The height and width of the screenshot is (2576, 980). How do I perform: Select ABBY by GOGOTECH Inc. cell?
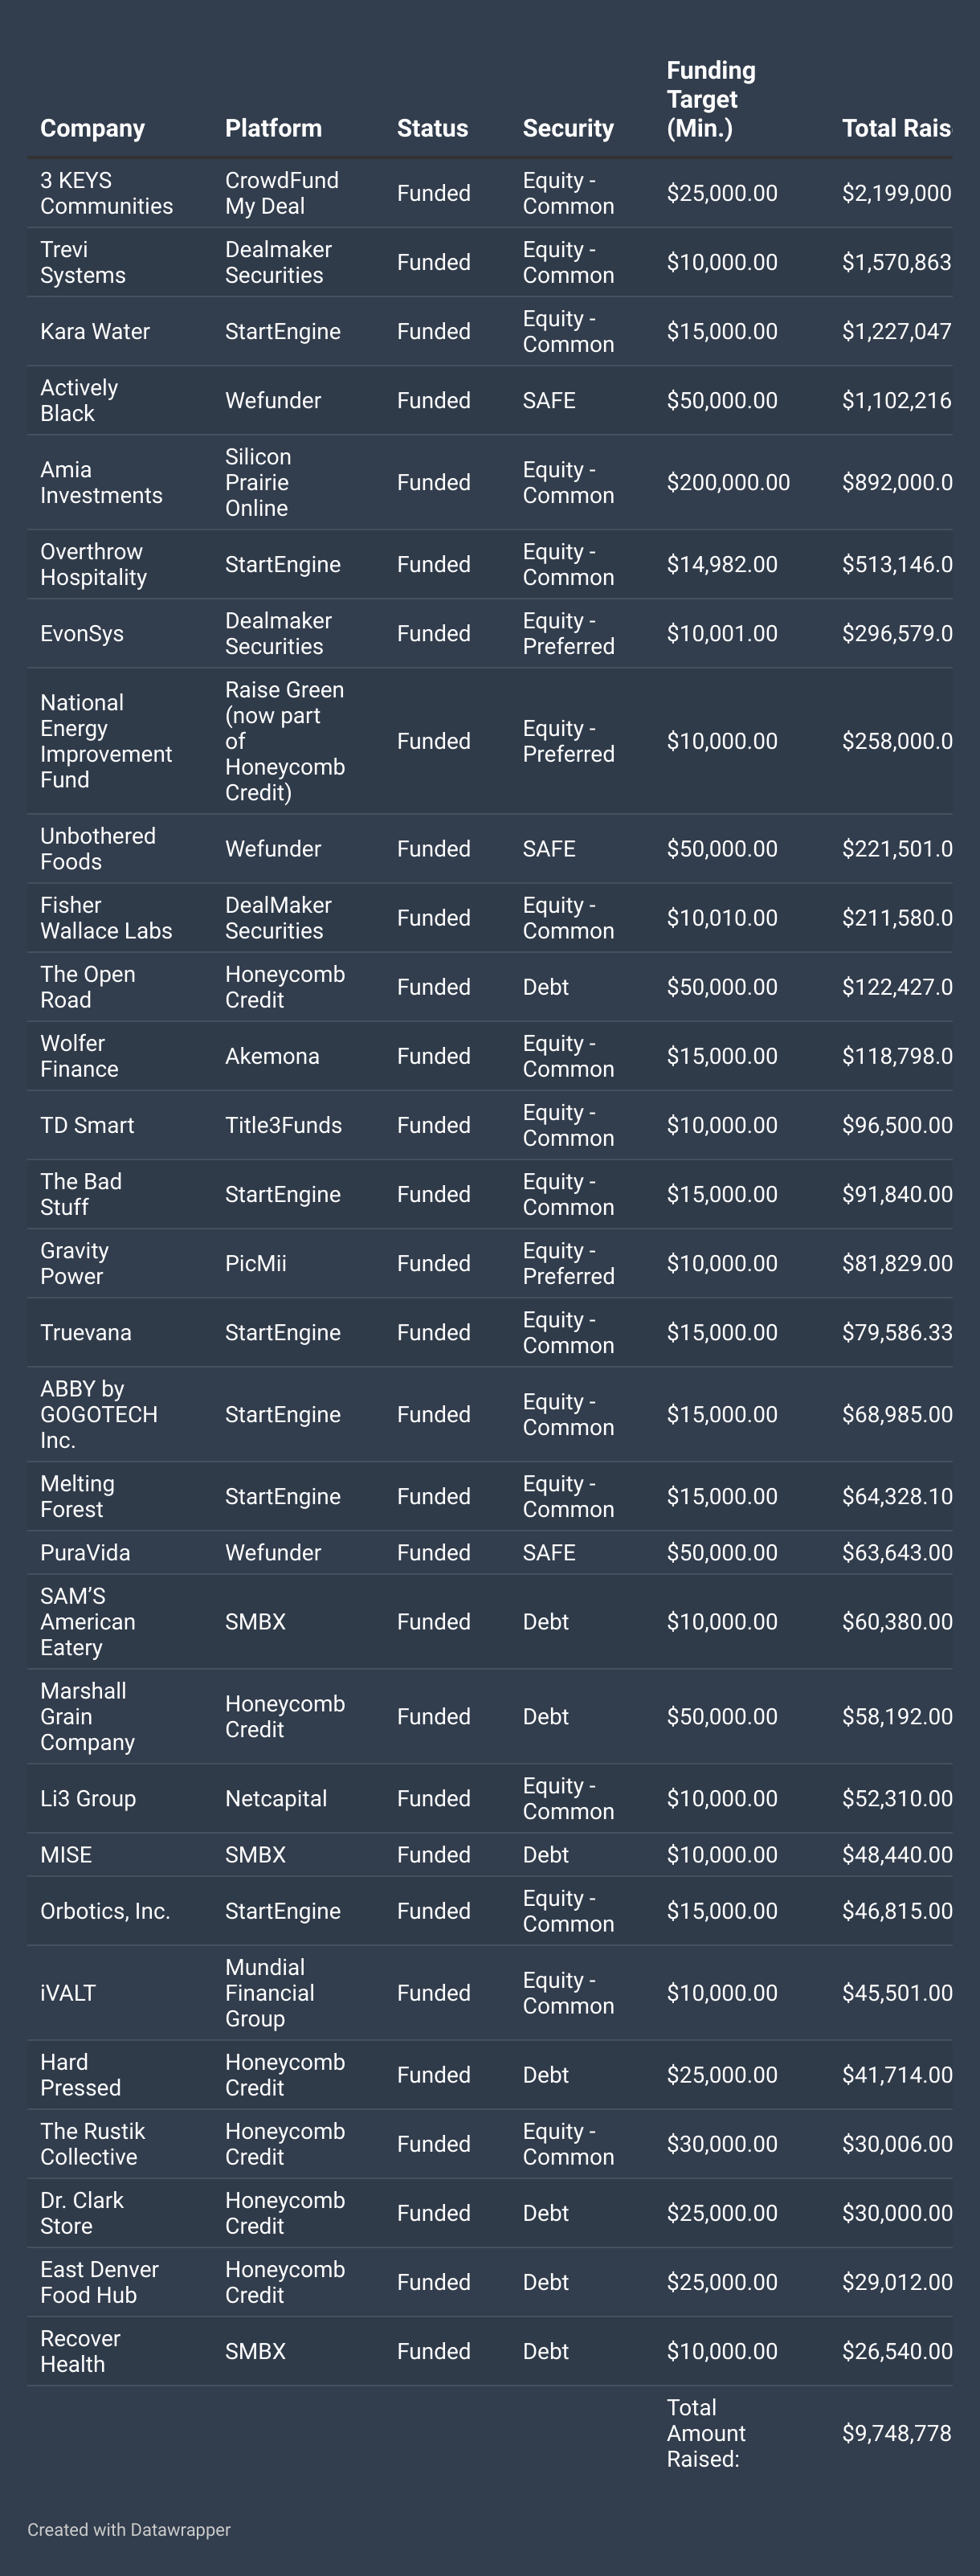(x=99, y=1414)
